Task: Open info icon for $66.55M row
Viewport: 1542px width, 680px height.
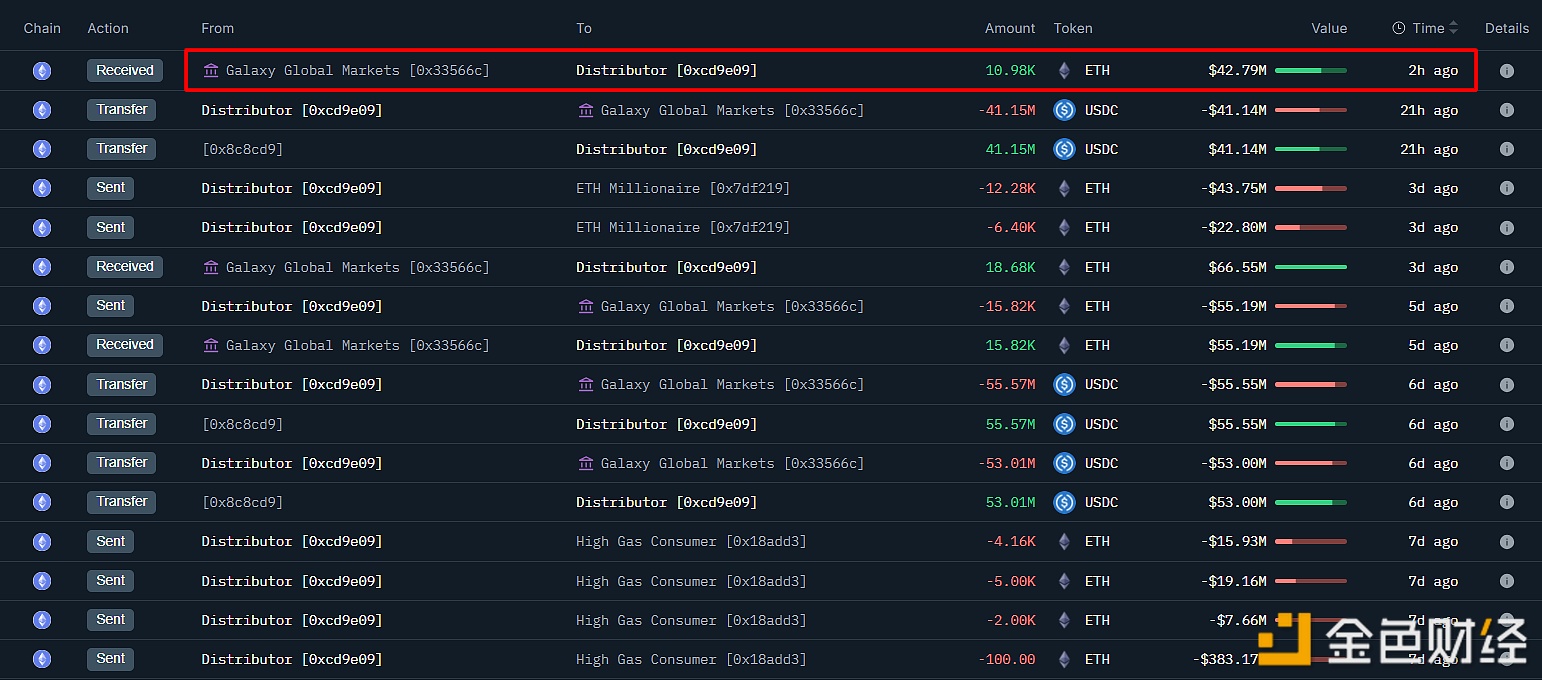Action: coord(1506,267)
